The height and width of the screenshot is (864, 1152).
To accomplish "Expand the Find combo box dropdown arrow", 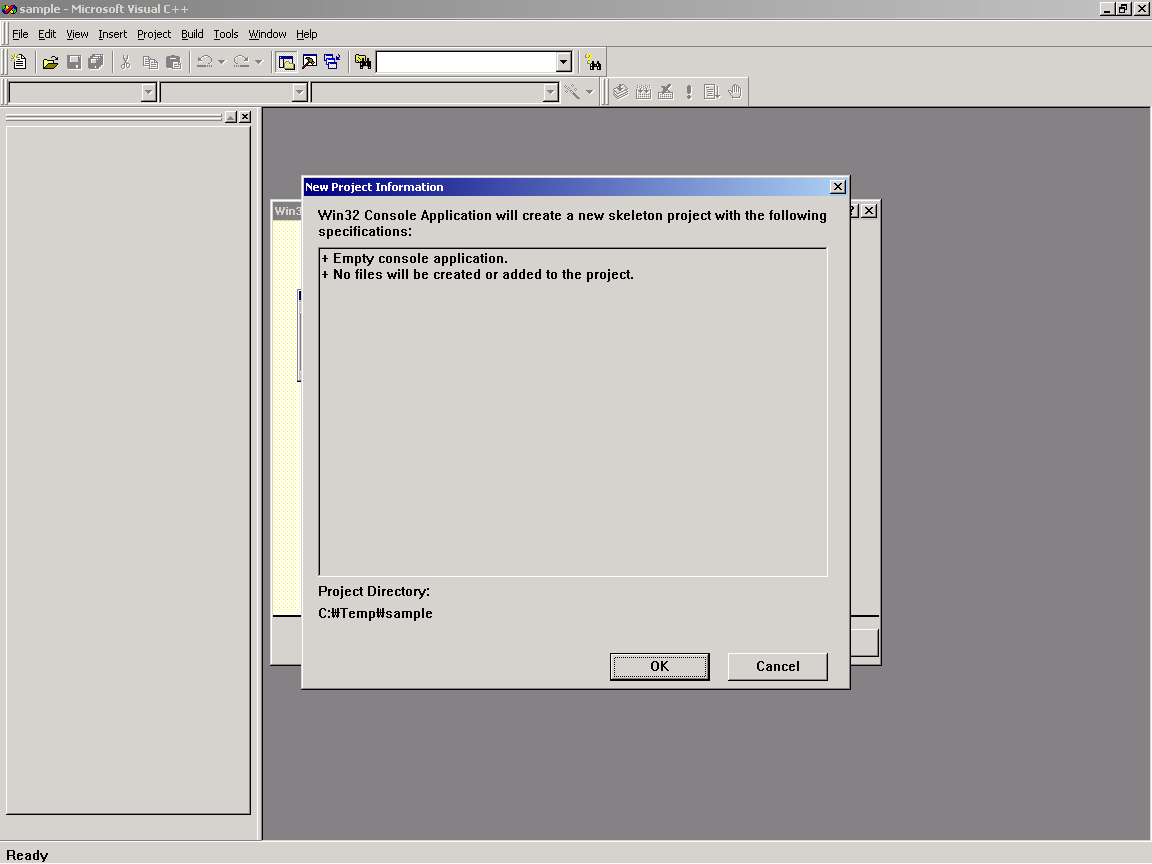I will (563, 62).
